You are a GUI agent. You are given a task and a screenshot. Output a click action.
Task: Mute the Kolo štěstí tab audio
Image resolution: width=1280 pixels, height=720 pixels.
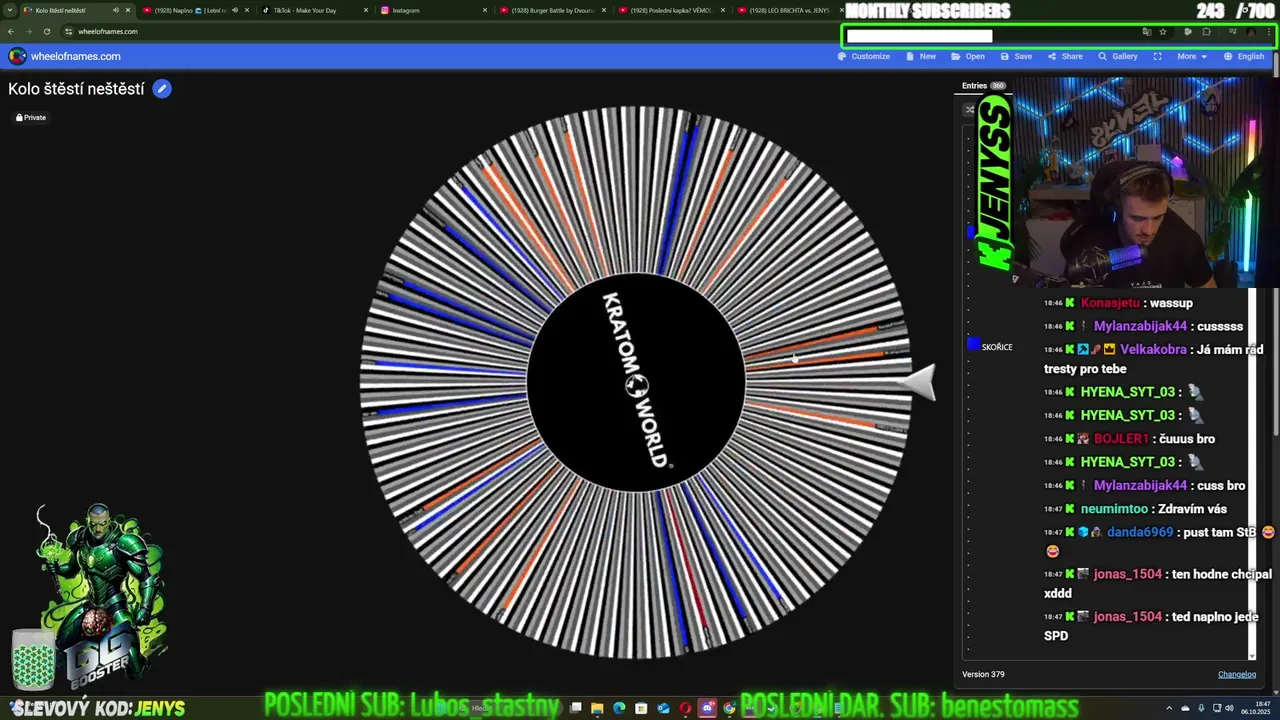[x=116, y=10]
